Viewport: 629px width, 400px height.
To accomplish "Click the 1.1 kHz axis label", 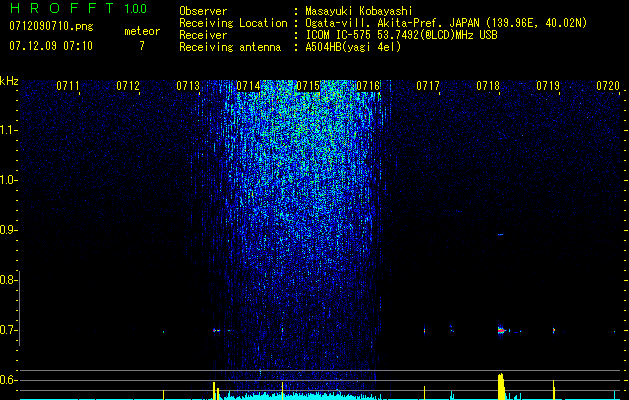I will click(8, 130).
